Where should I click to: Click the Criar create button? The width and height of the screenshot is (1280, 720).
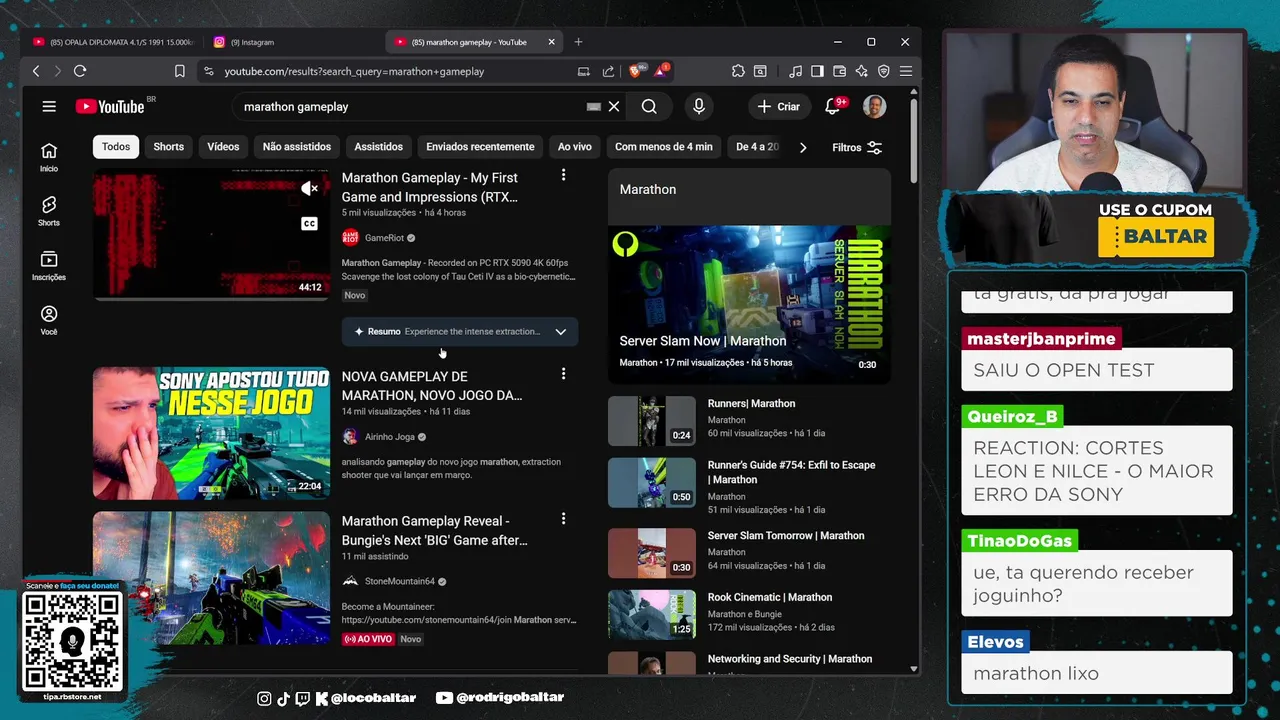779,106
